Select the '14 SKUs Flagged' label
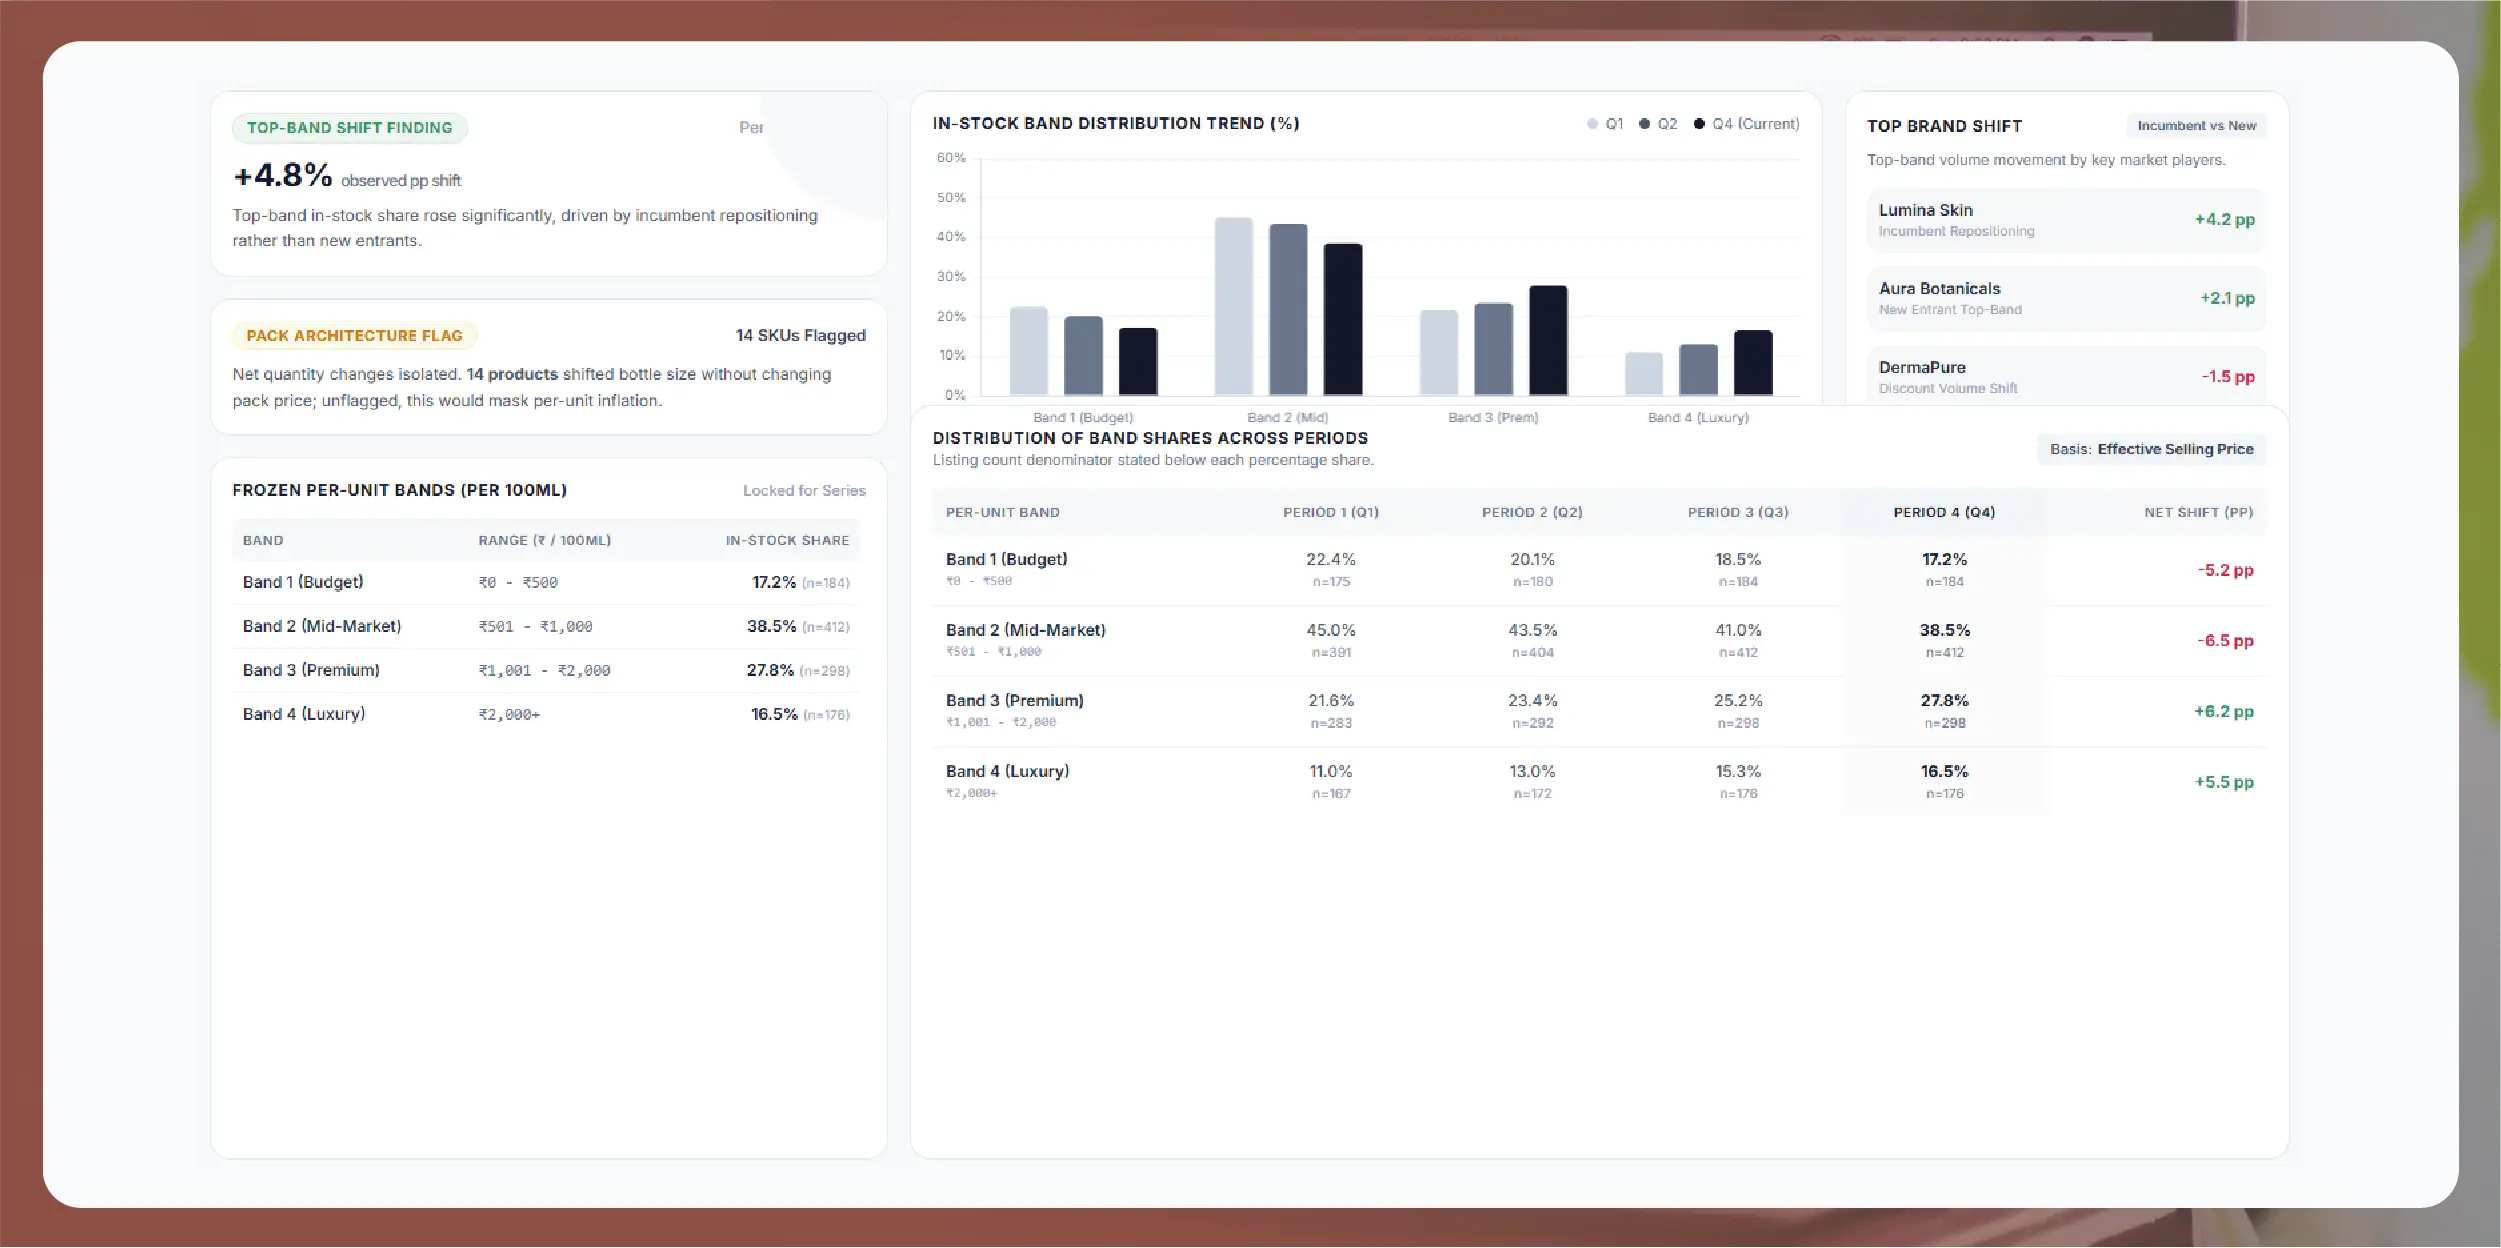2501x1248 pixels. [800, 336]
